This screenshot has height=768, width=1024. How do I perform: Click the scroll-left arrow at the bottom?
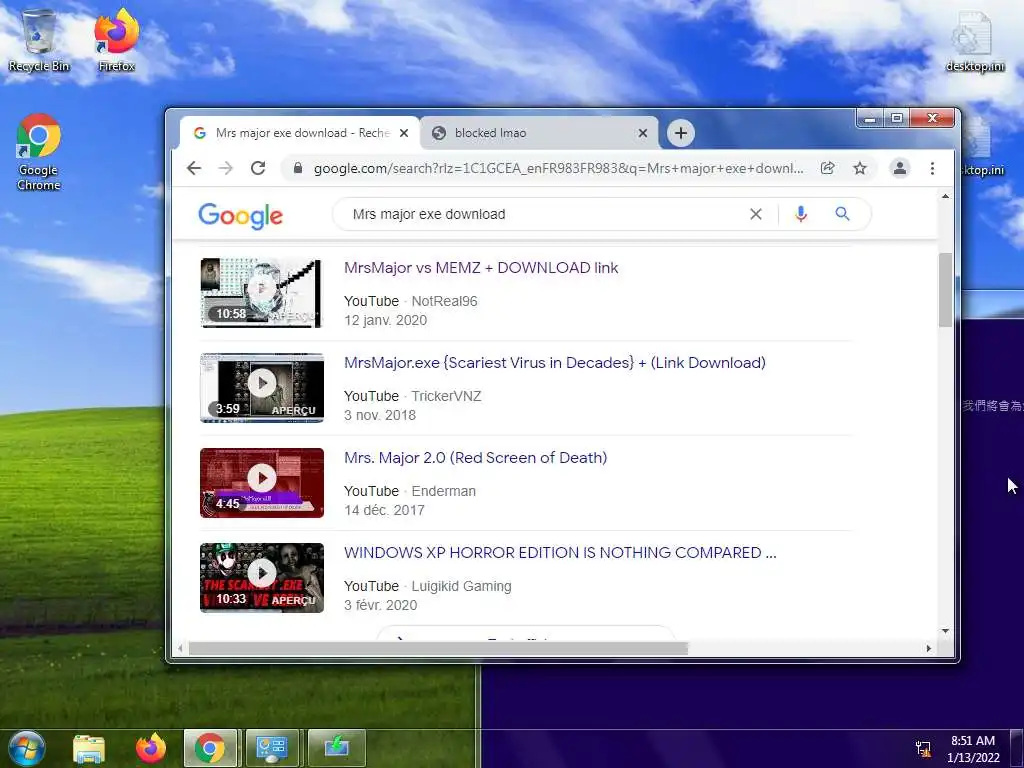(181, 648)
